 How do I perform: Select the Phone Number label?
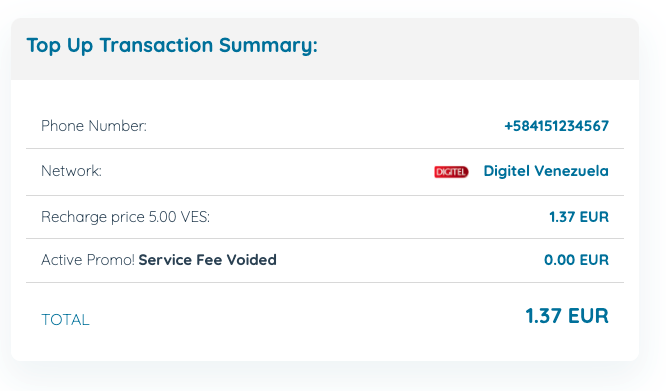click(x=94, y=126)
